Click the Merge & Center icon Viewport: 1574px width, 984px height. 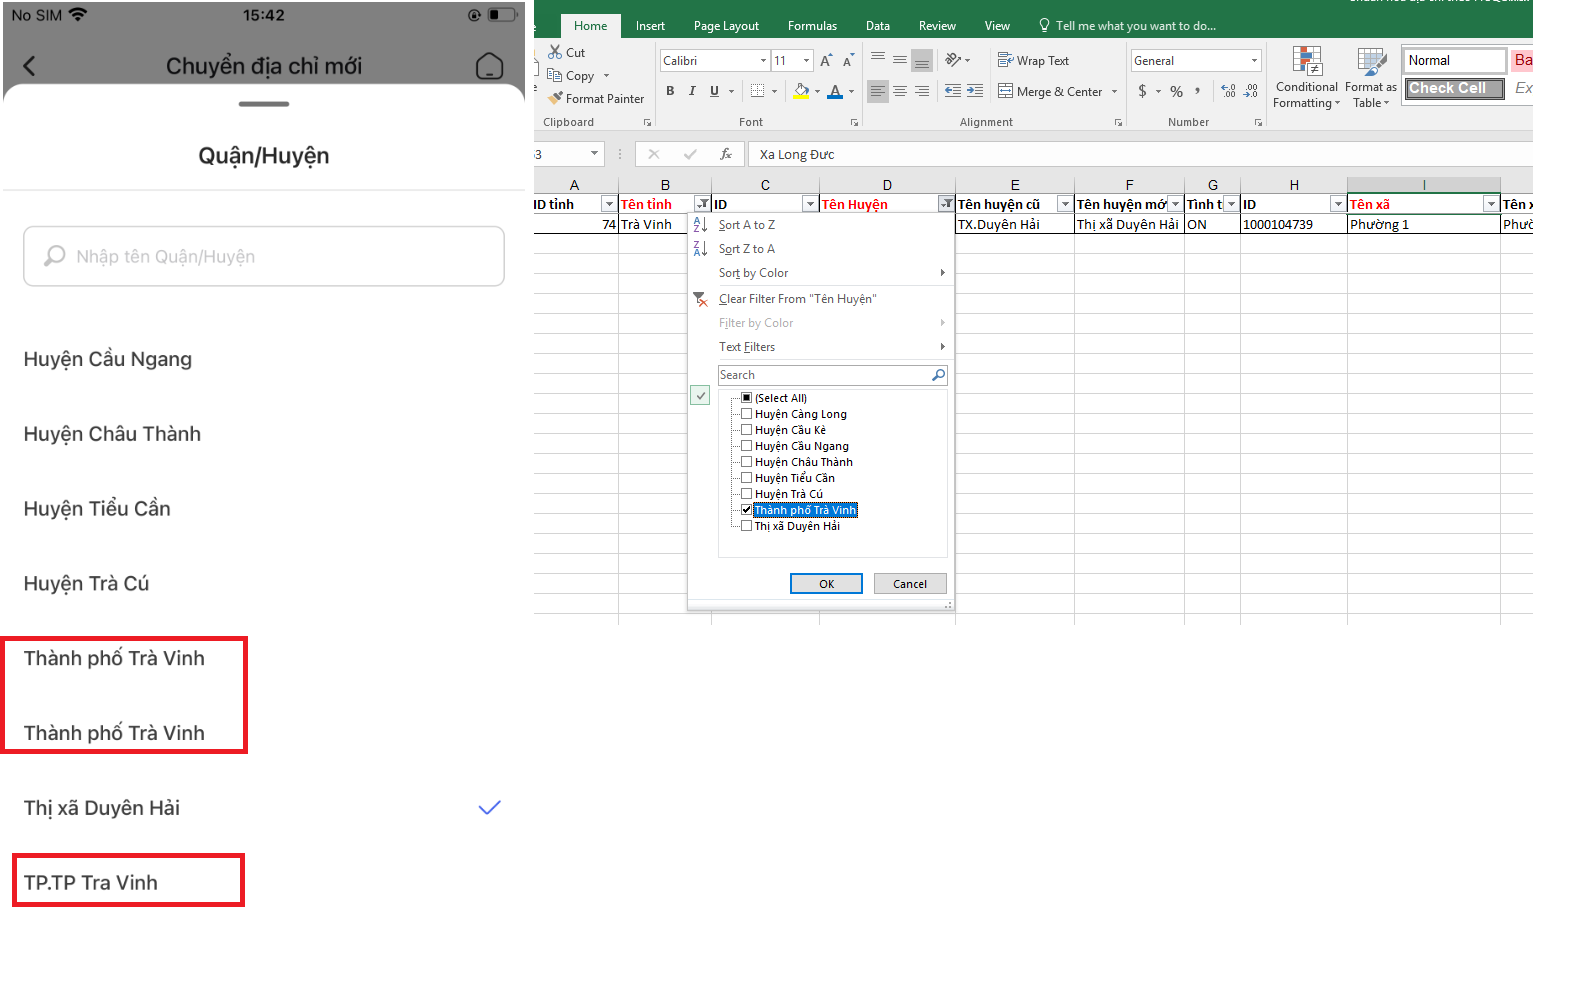[1005, 91]
